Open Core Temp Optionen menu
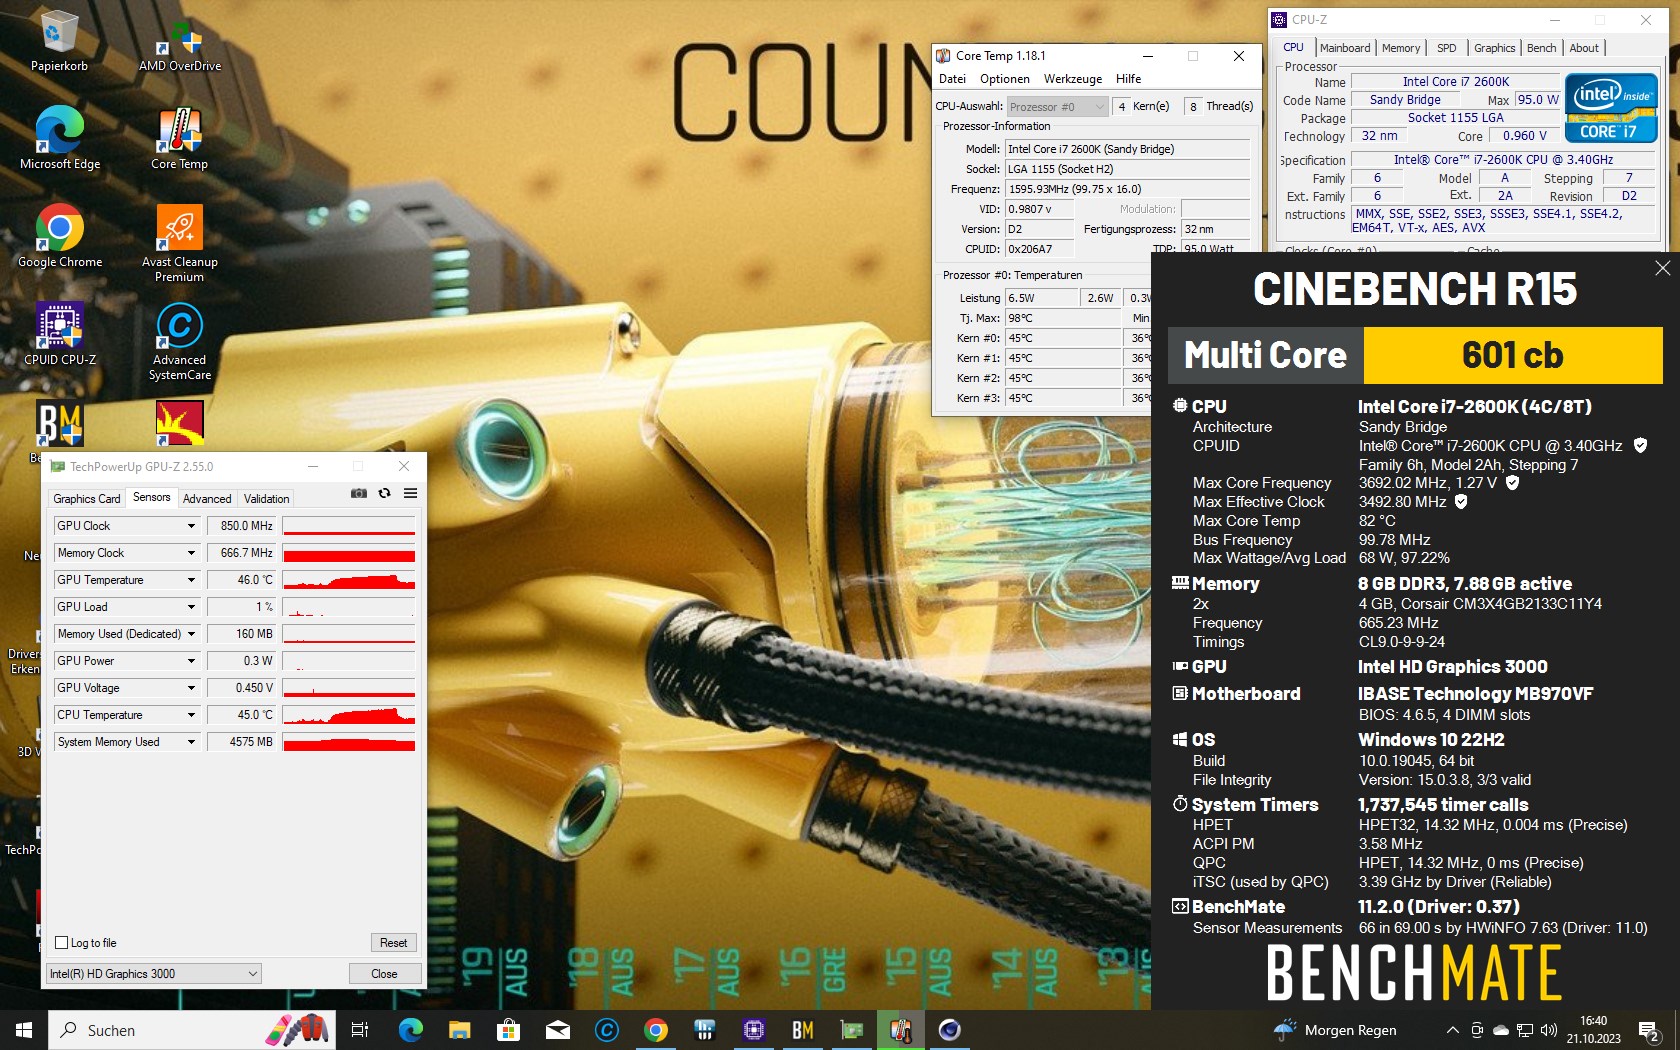1680x1050 pixels. pos(1004,79)
